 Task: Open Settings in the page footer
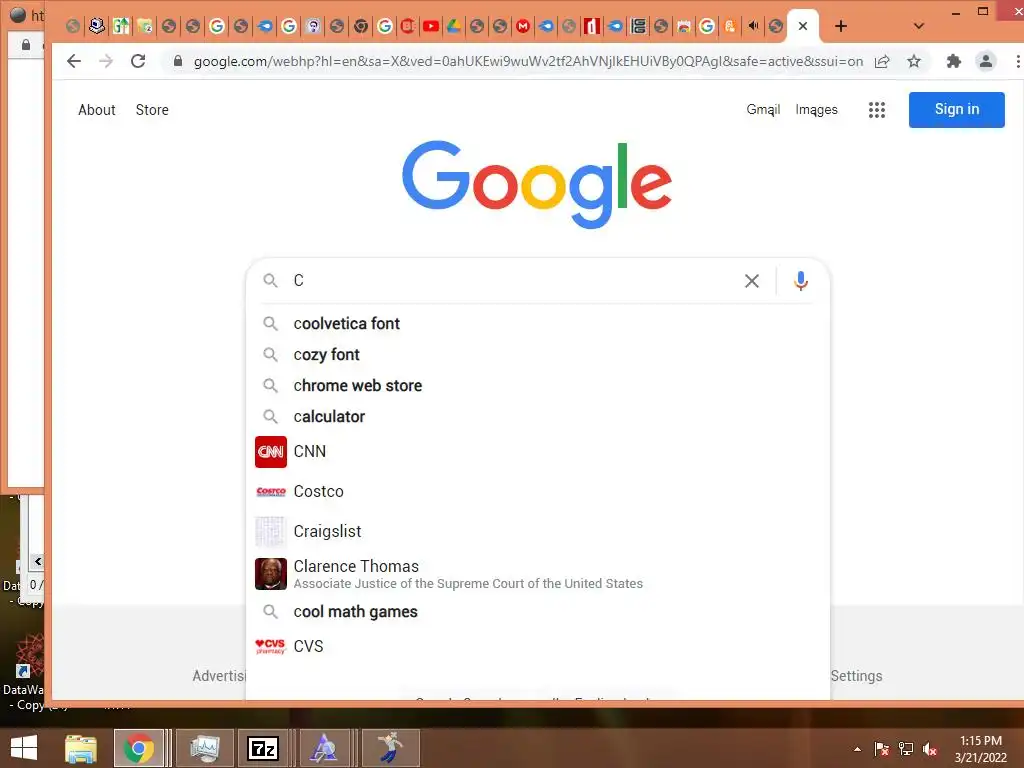click(856, 676)
